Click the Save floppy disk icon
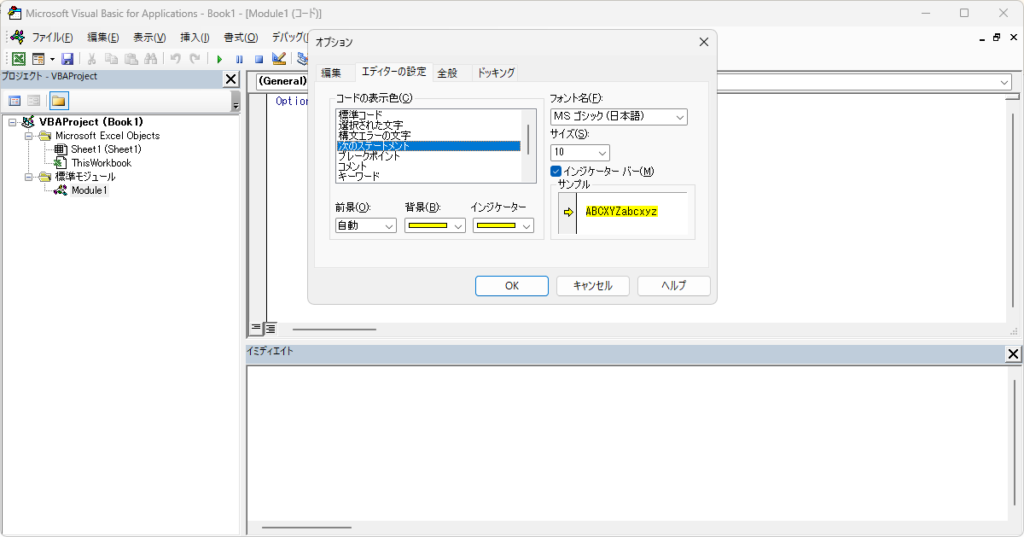 click(67, 59)
